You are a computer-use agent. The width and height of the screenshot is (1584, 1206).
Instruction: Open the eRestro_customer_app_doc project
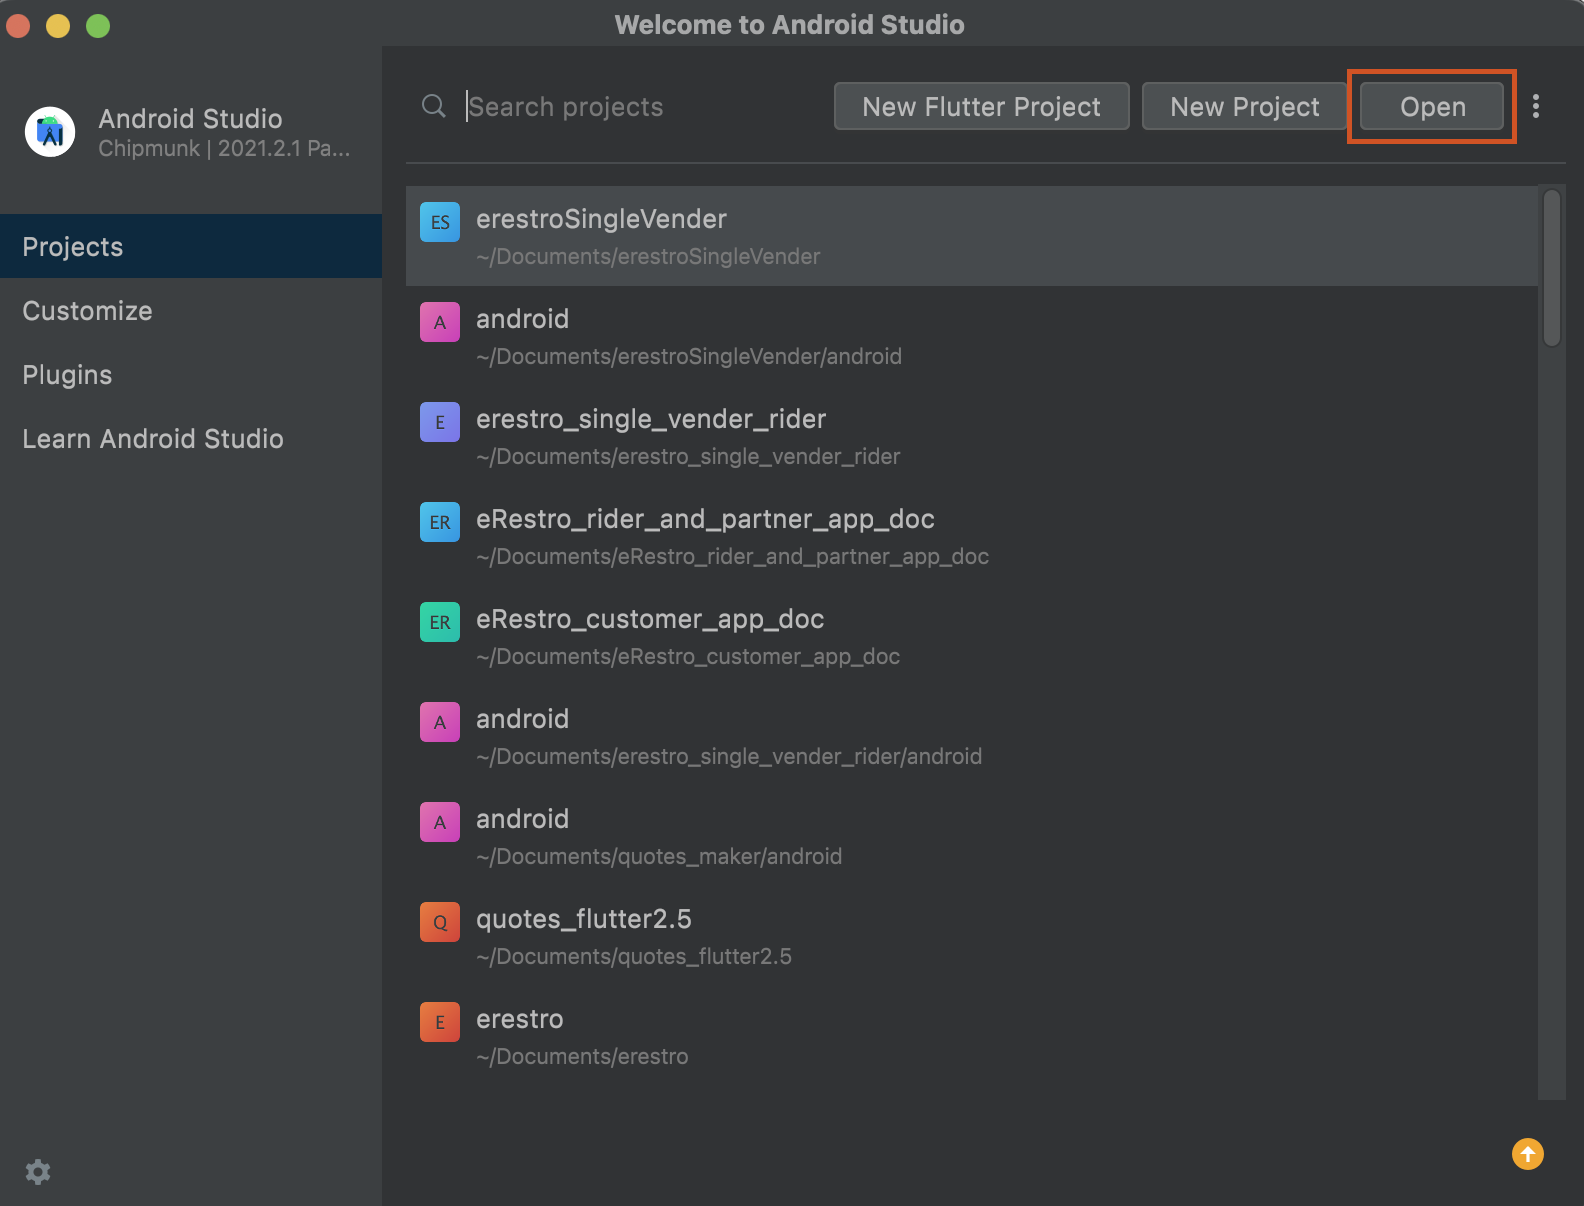[x=972, y=636]
